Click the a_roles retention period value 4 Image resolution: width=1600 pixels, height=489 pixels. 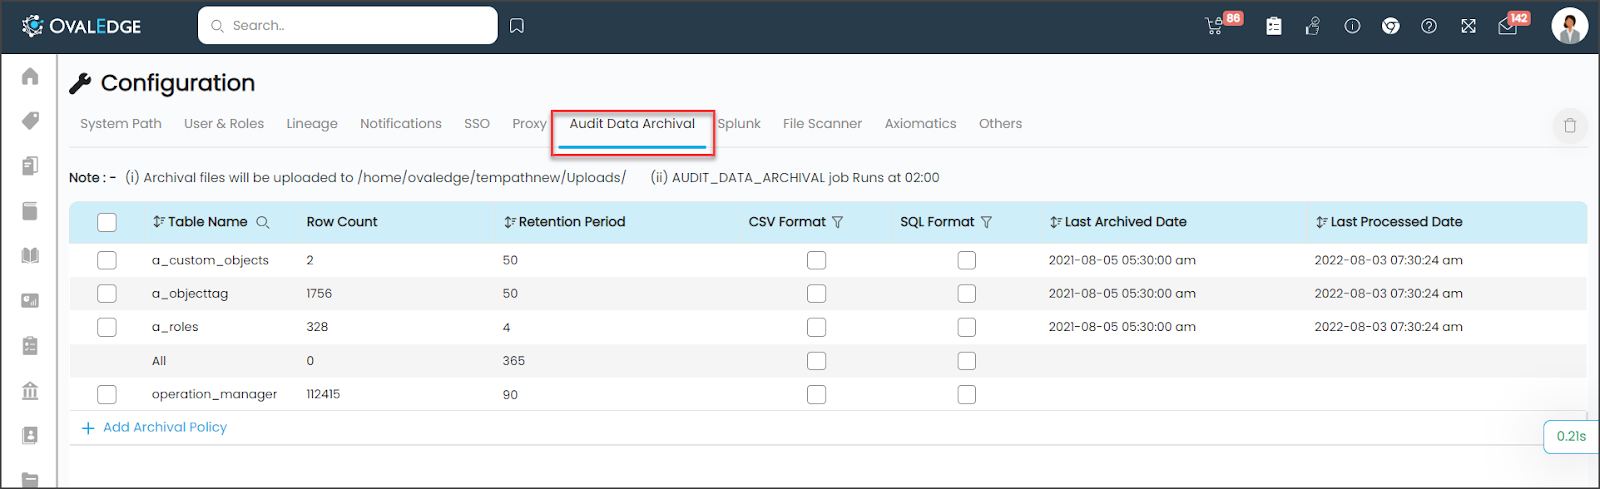click(x=506, y=327)
